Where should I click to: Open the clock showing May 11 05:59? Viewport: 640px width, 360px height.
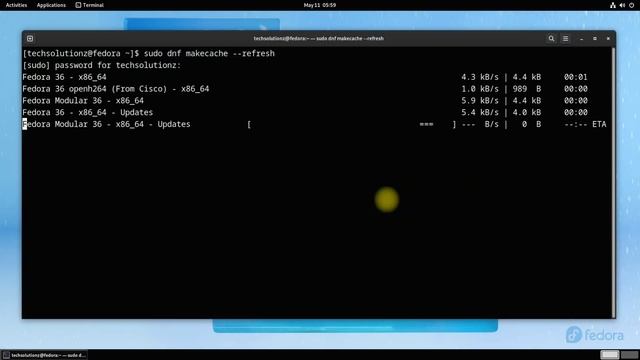pos(320,5)
